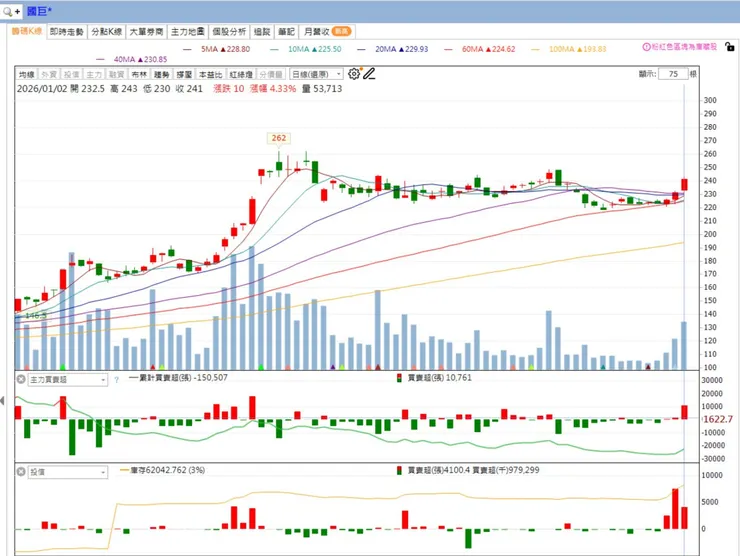Edit the 顯示 bar count field

673,74
